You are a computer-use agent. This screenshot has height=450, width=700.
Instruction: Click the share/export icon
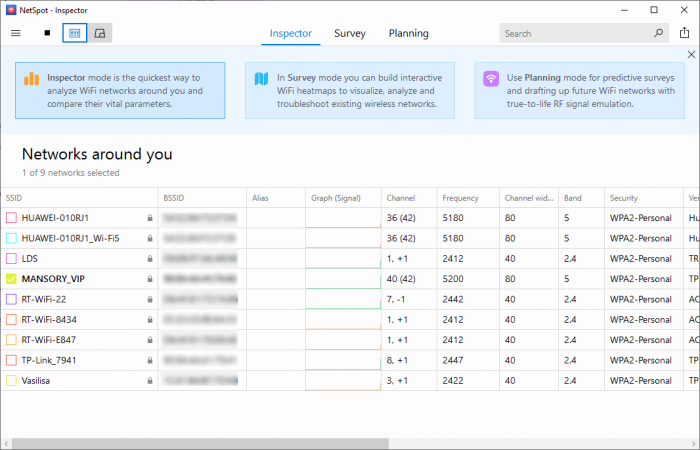point(685,33)
